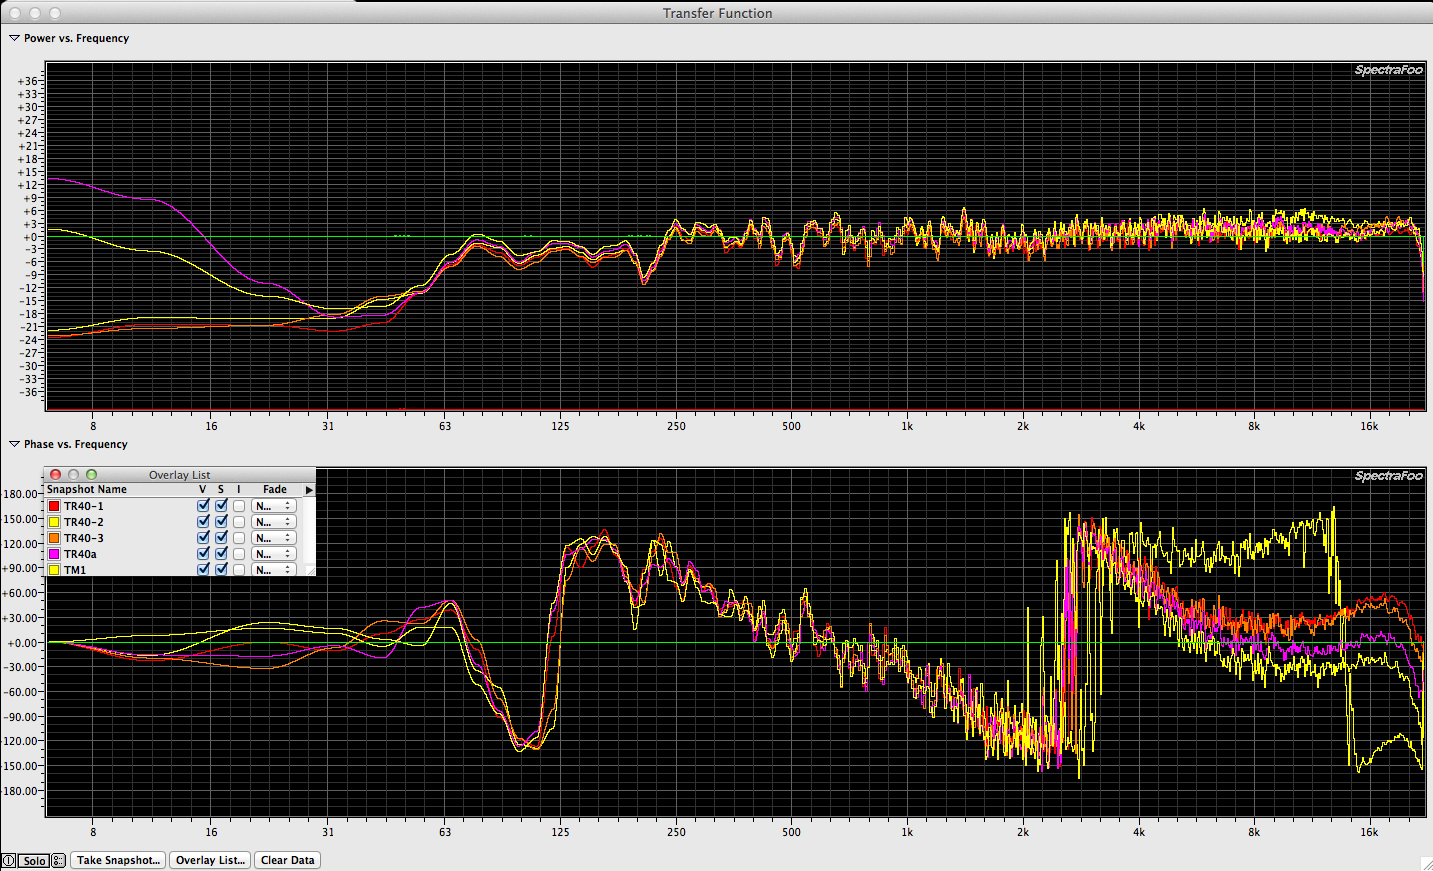The image size is (1433, 871).
Task: Click the resize grip of Overlay List window
Action: pyautogui.click(x=310, y=570)
